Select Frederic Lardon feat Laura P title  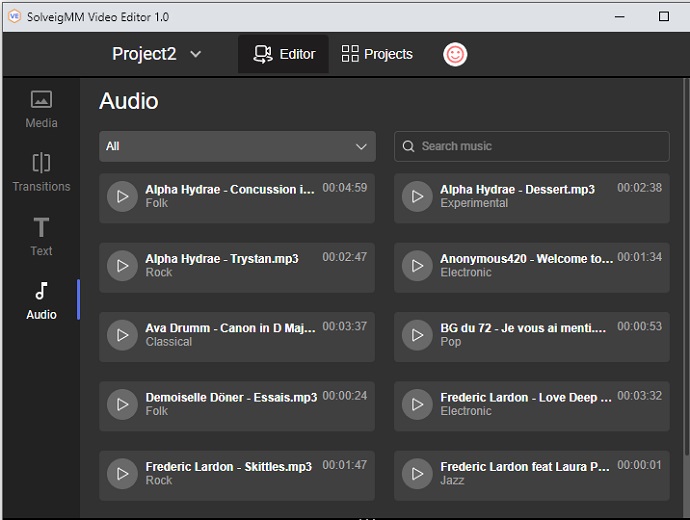click(525, 467)
